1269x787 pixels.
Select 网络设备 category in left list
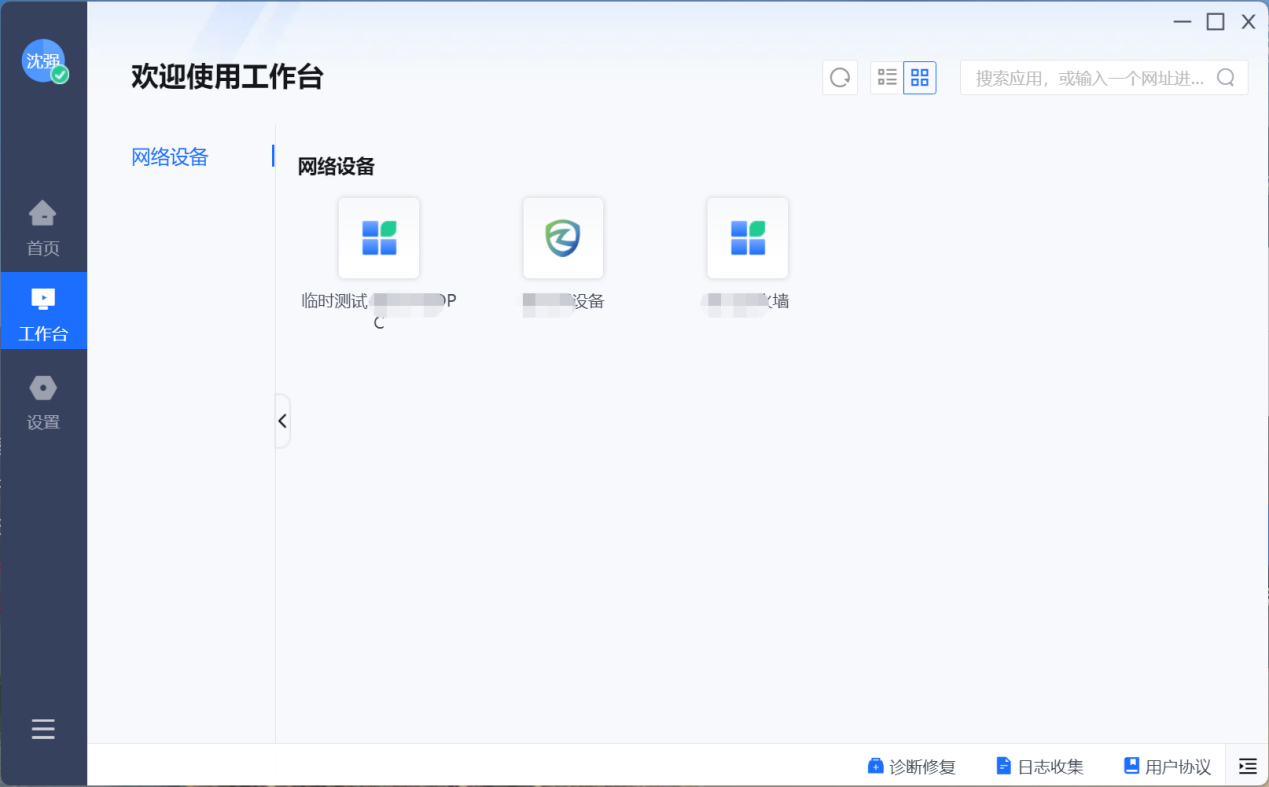coord(170,157)
